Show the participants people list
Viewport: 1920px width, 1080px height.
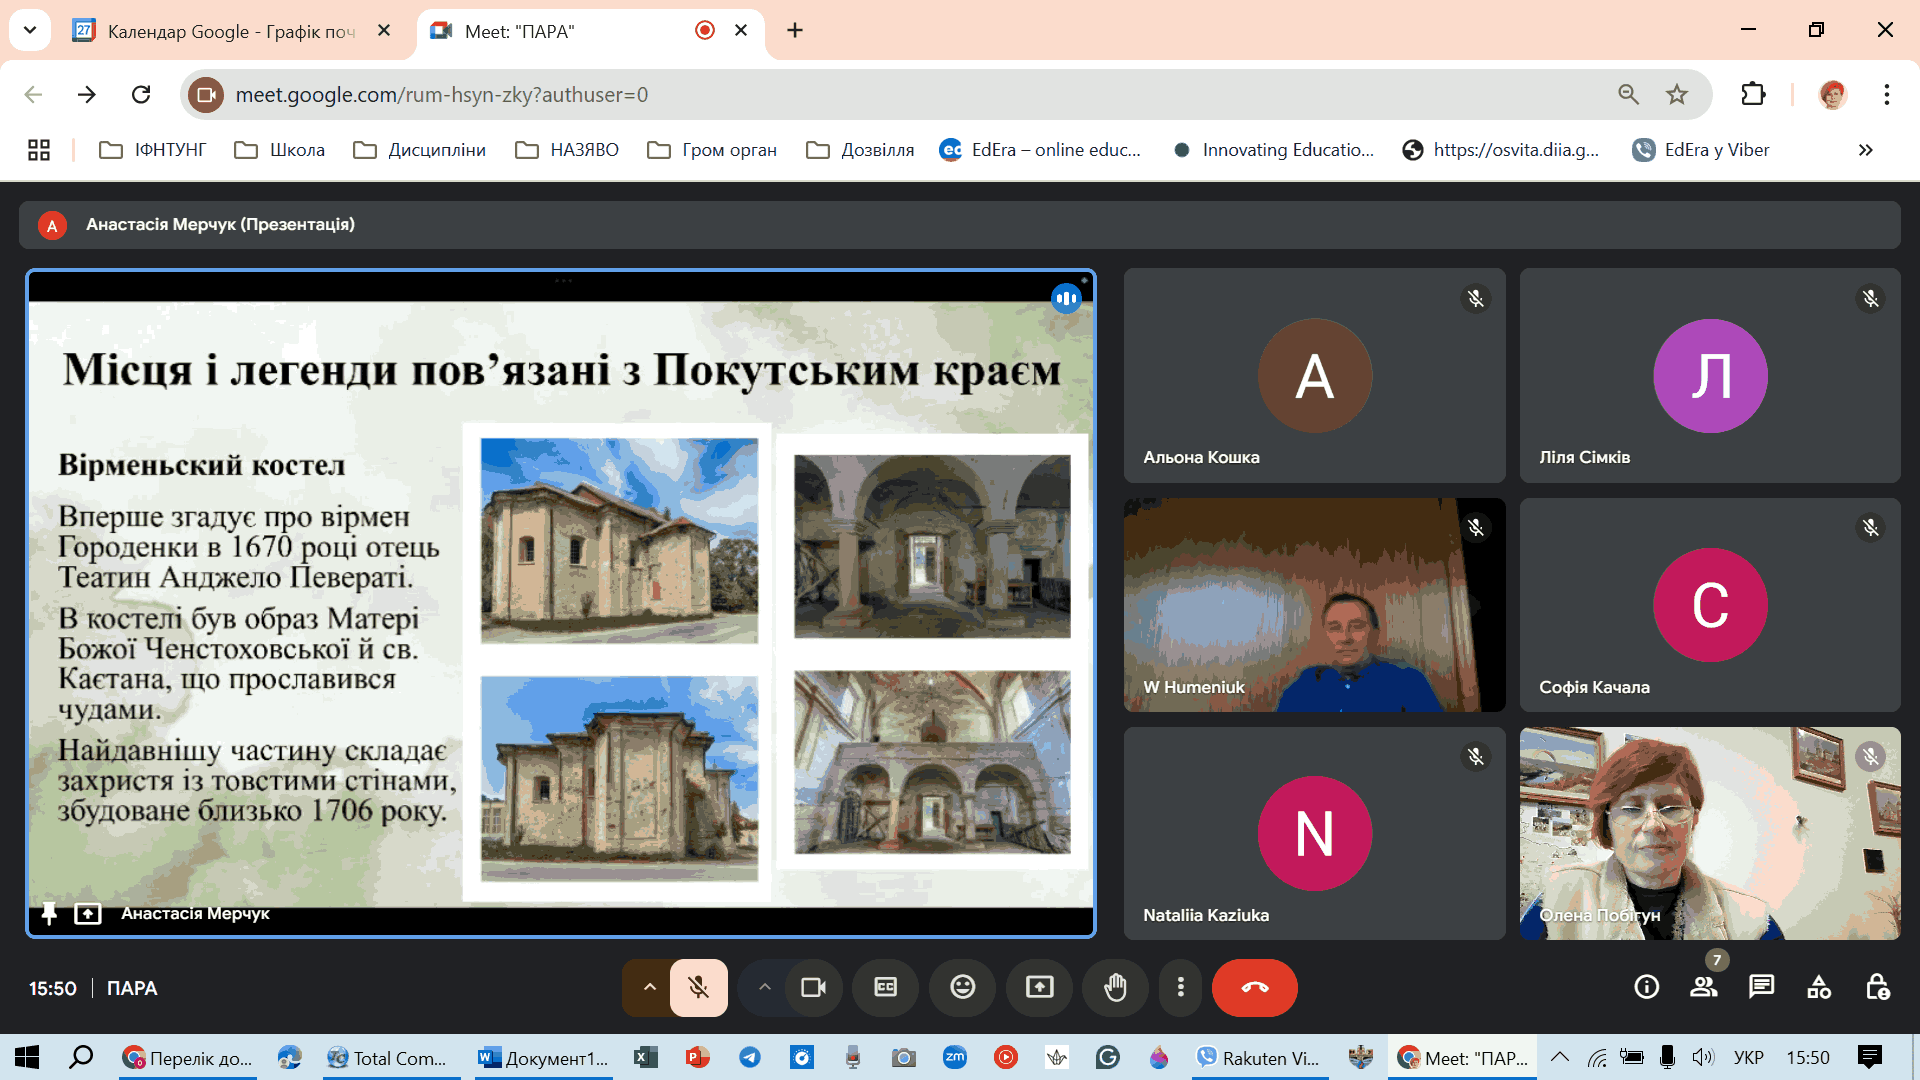point(1703,988)
